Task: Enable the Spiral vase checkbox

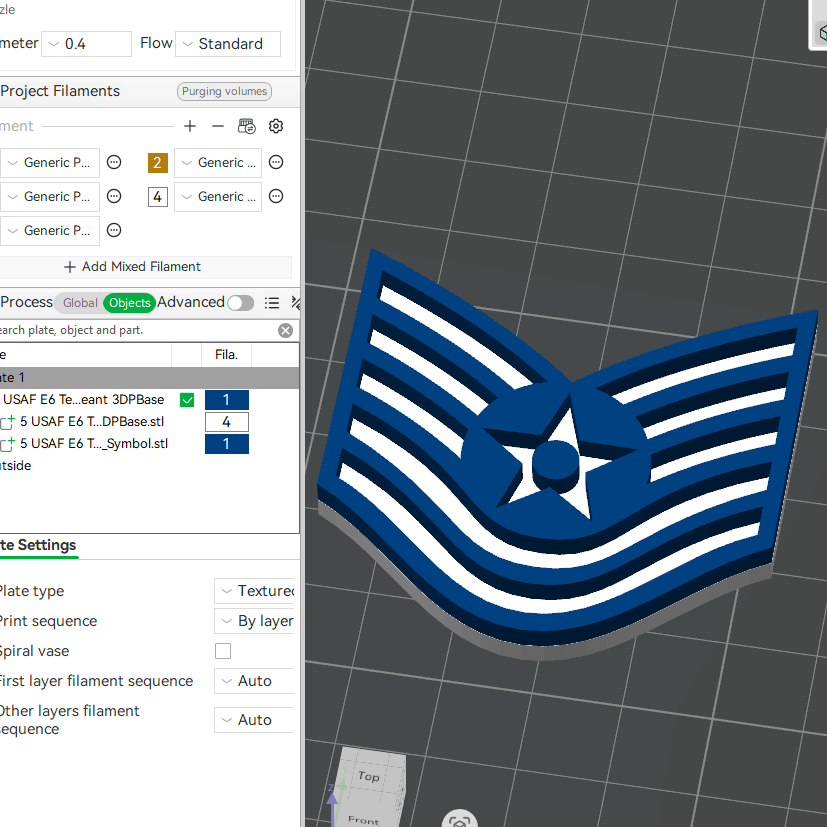Action: [x=223, y=651]
